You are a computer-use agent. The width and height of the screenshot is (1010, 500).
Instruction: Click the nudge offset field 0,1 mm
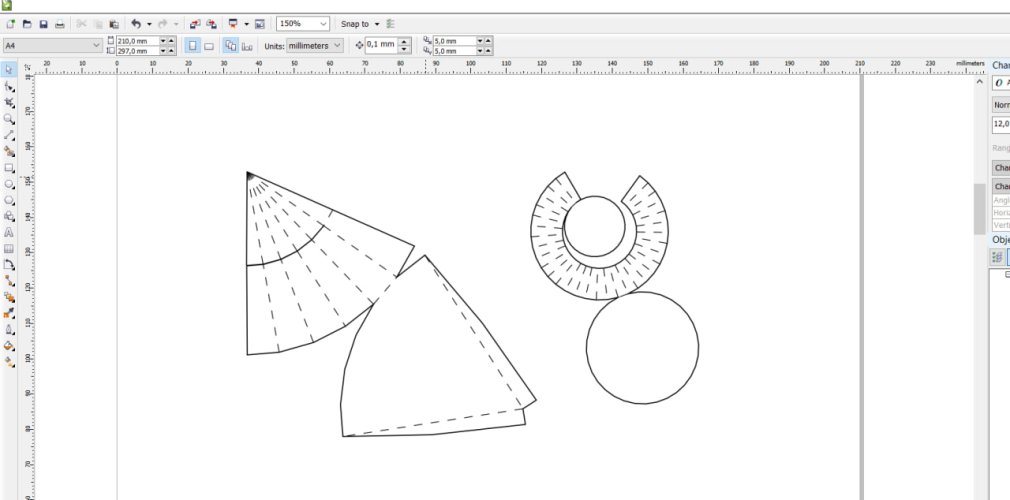(381, 45)
